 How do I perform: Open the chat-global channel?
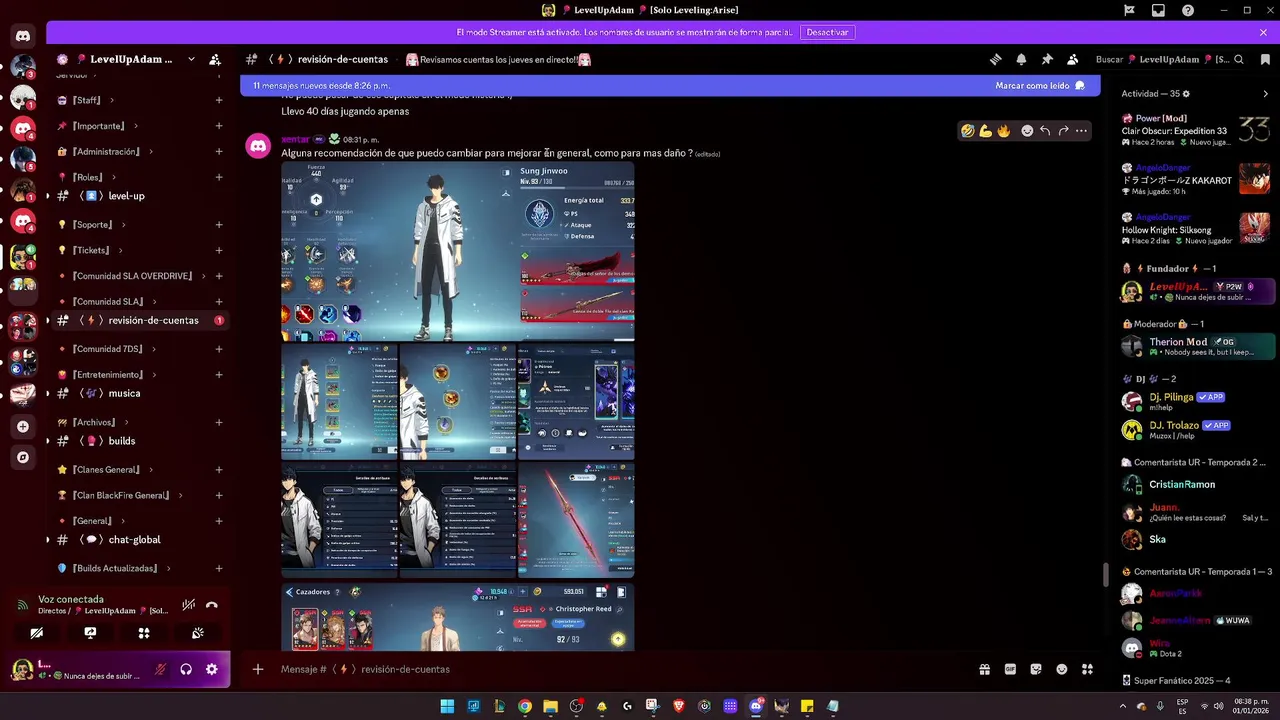click(138, 540)
